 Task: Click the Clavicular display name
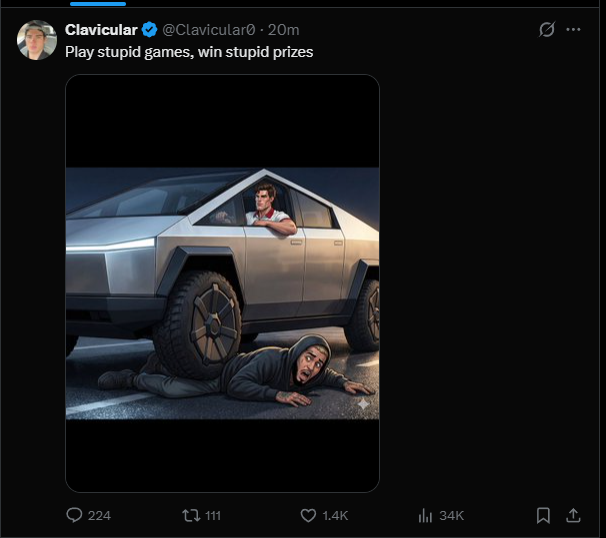[101, 30]
